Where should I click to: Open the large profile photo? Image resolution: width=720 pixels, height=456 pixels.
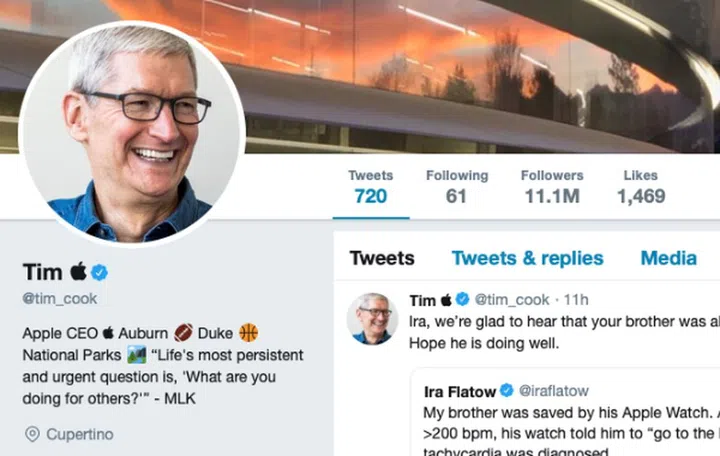point(132,132)
